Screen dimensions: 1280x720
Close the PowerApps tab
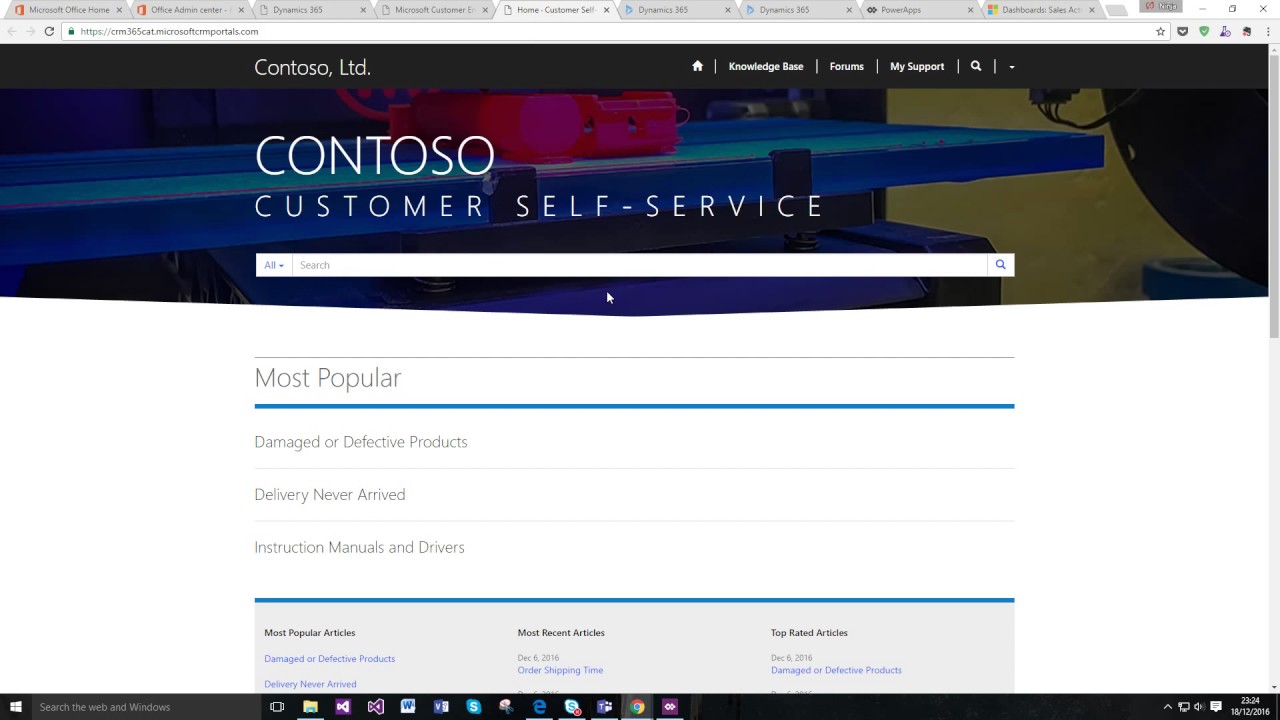(x=970, y=10)
